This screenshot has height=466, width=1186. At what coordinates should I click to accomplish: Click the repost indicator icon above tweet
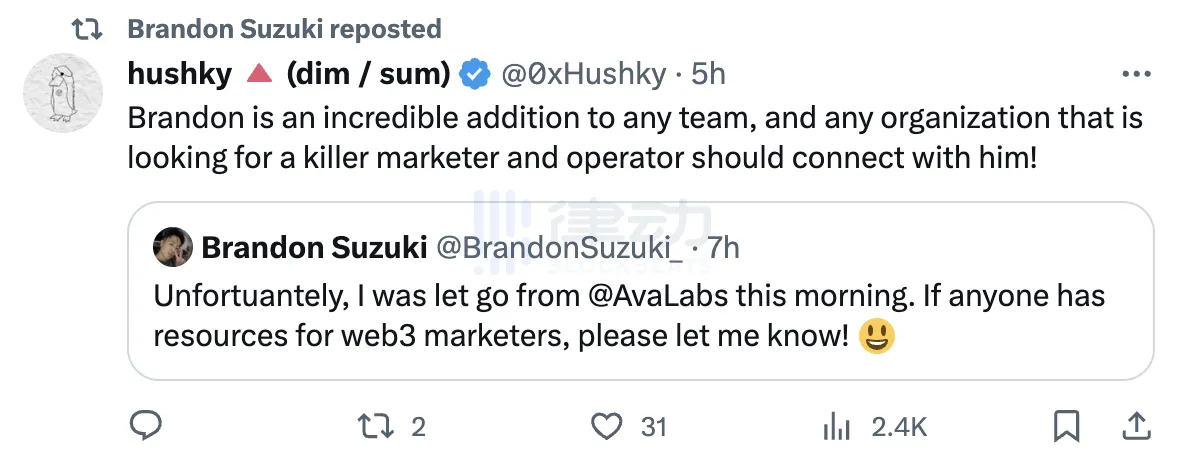tap(88, 29)
